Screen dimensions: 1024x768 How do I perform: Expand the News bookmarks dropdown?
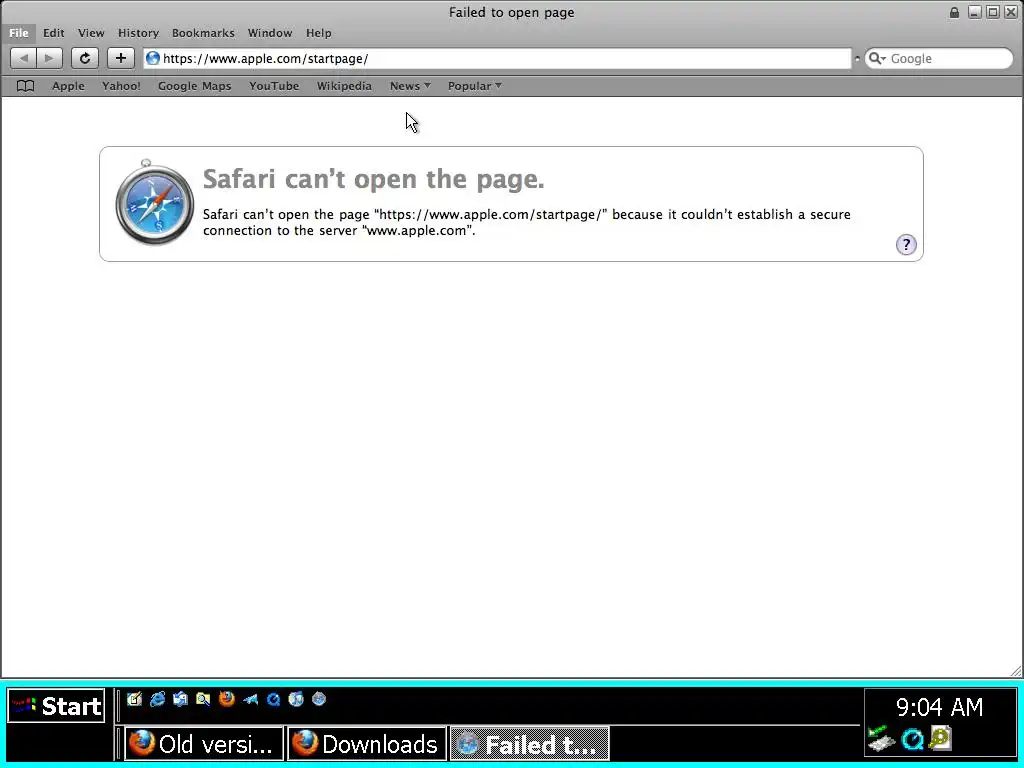pos(410,86)
